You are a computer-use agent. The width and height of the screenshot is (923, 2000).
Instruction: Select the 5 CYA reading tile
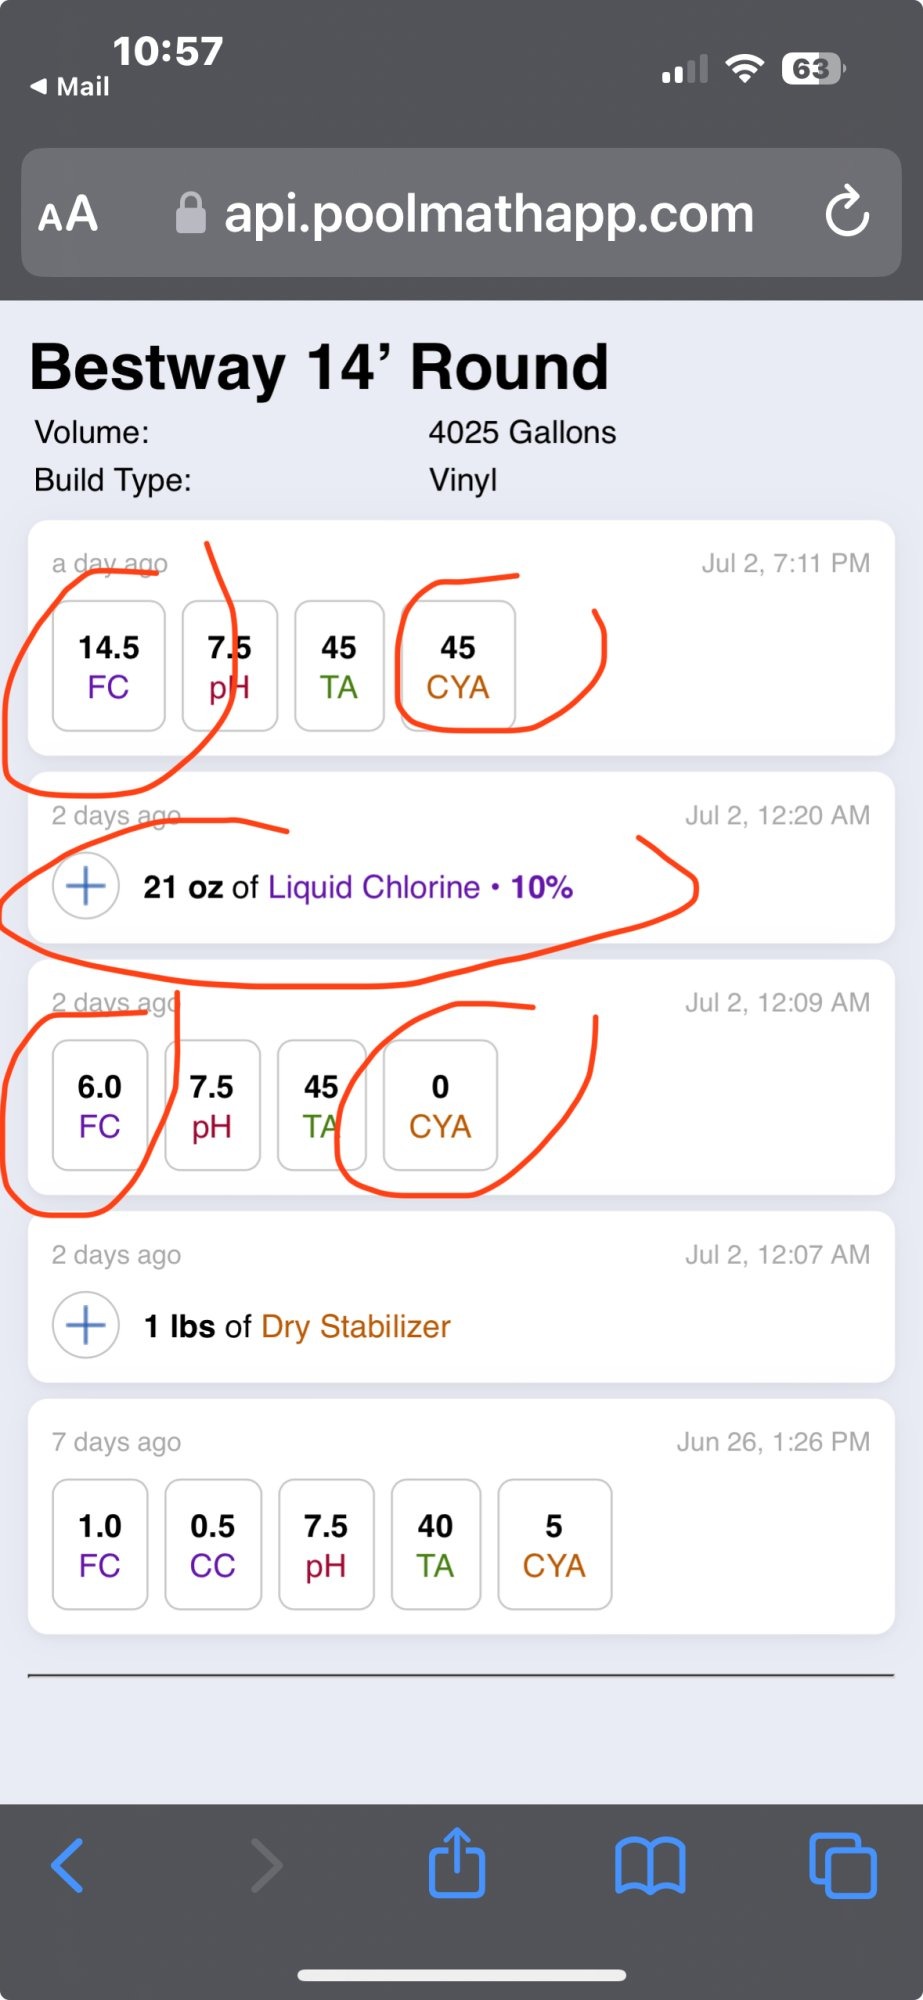(x=555, y=1544)
